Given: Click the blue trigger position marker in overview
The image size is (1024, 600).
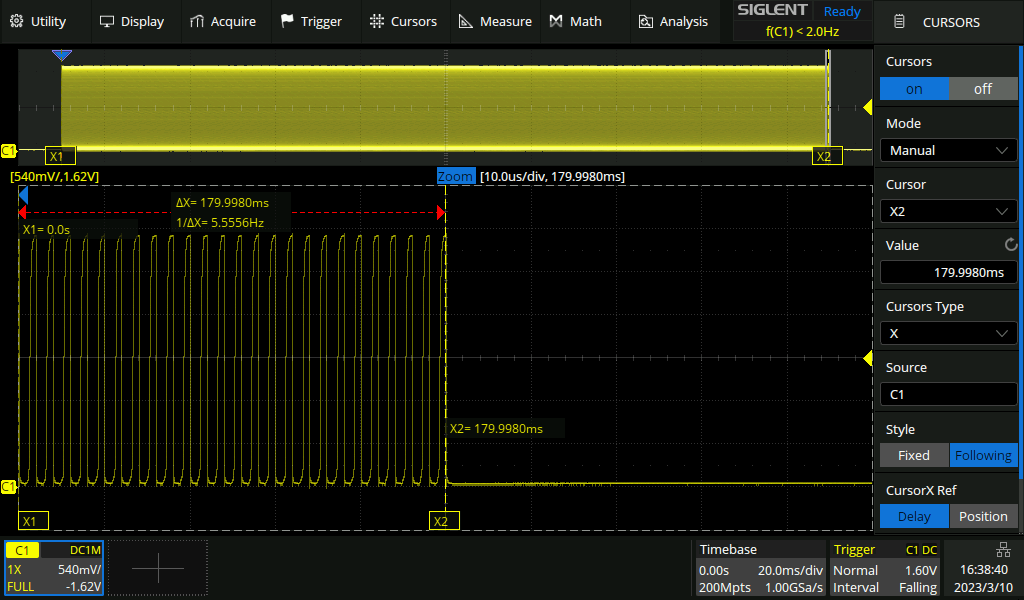Looking at the screenshot, I should coord(61,55).
